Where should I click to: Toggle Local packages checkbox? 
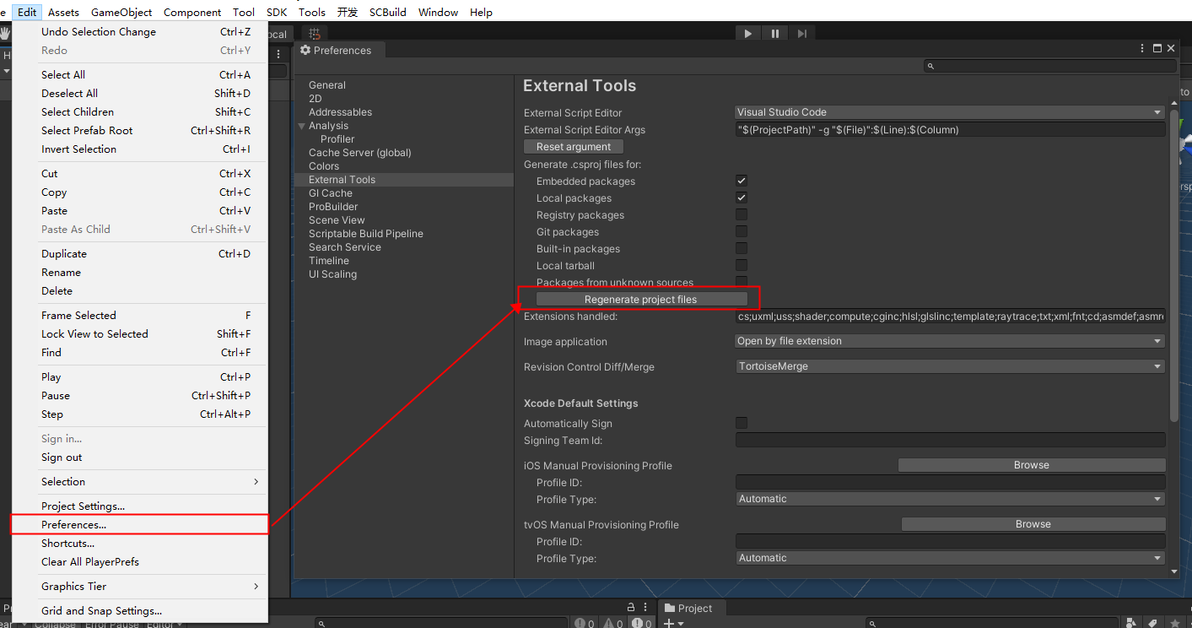741,198
